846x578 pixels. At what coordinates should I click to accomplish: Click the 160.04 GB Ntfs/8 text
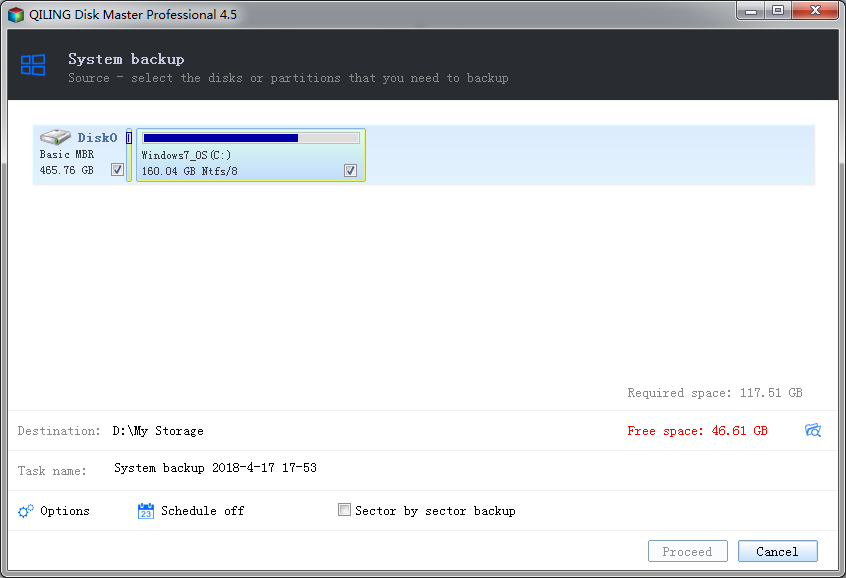[189, 171]
